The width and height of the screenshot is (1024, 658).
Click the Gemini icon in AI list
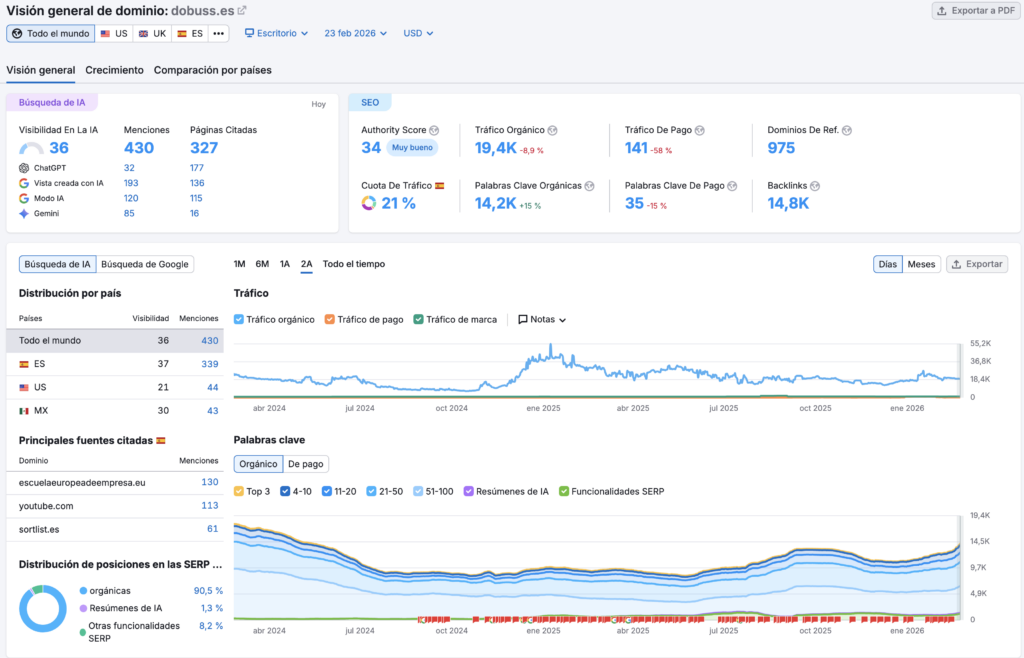[24, 213]
